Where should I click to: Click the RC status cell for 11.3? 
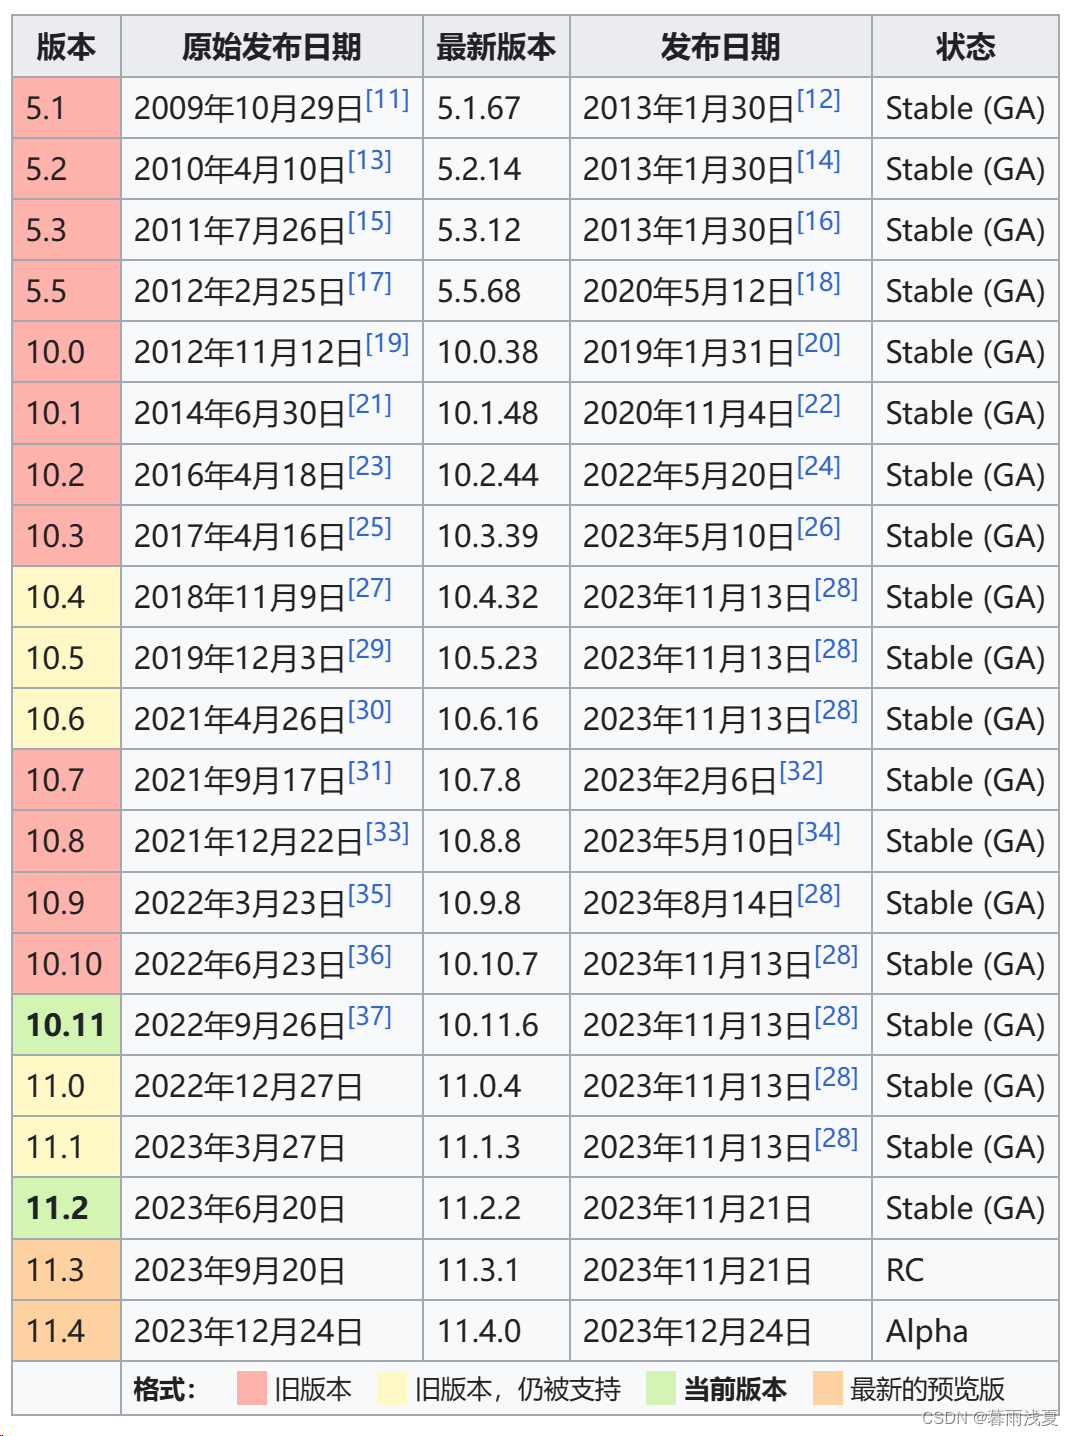905,1270
